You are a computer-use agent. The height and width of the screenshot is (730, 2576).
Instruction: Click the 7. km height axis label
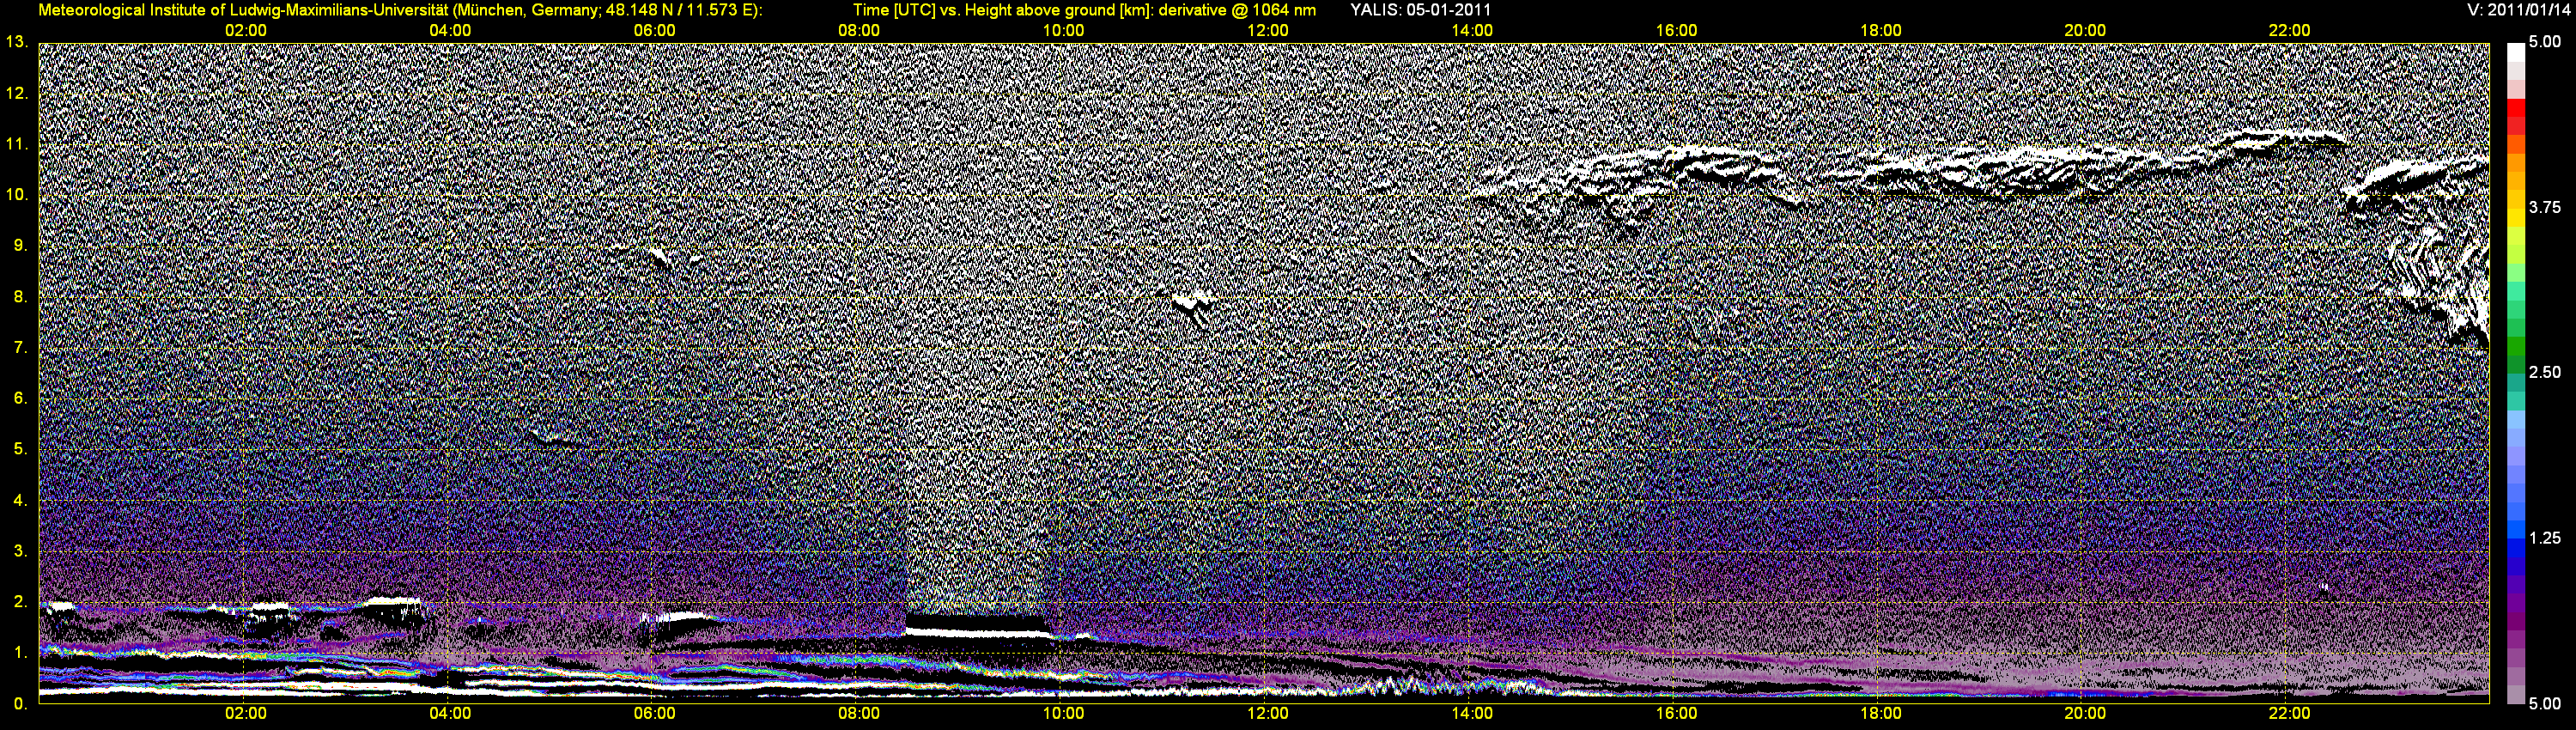[21, 348]
